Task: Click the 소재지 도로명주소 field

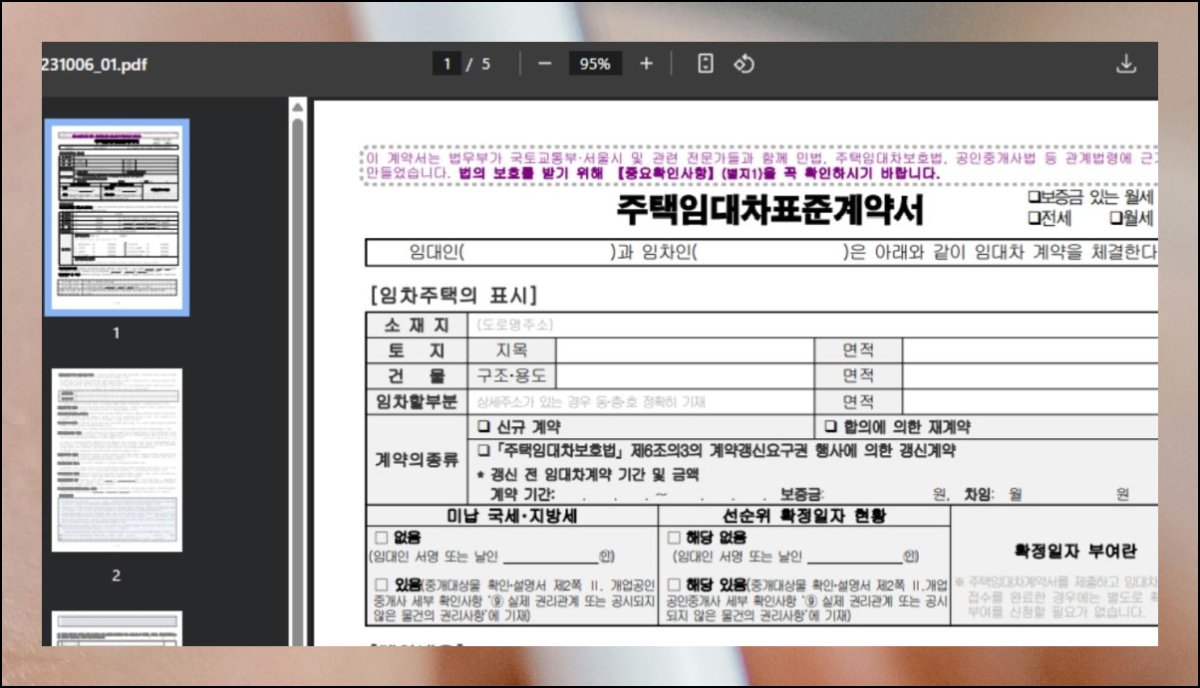Action: pos(812,325)
